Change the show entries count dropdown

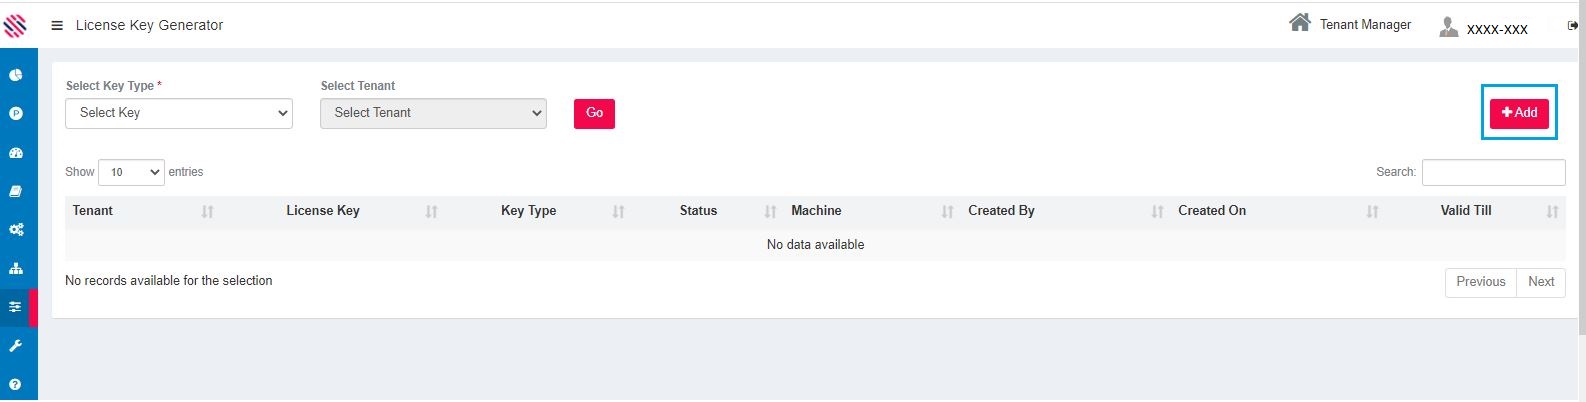tap(131, 172)
